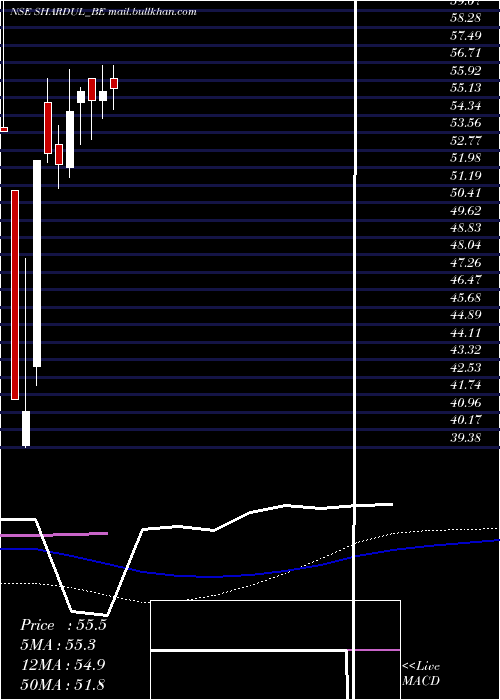
Task: Click the white candlestick body near 40.17
Action: pyautogui.click(x=26, y=428)
